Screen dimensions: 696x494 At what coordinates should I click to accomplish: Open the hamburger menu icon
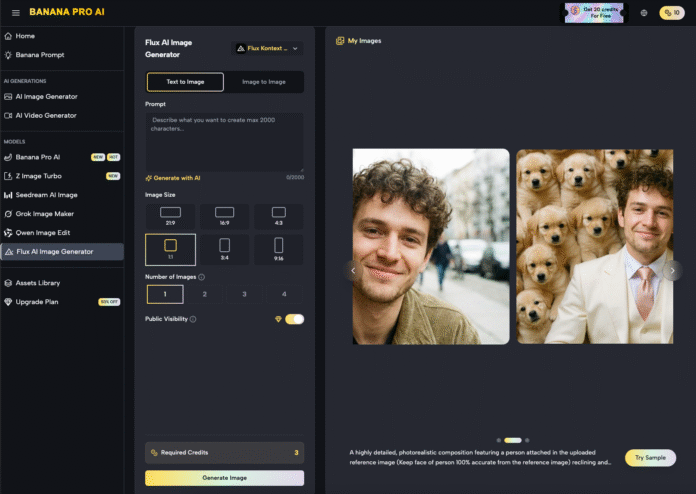click(15, 13)
